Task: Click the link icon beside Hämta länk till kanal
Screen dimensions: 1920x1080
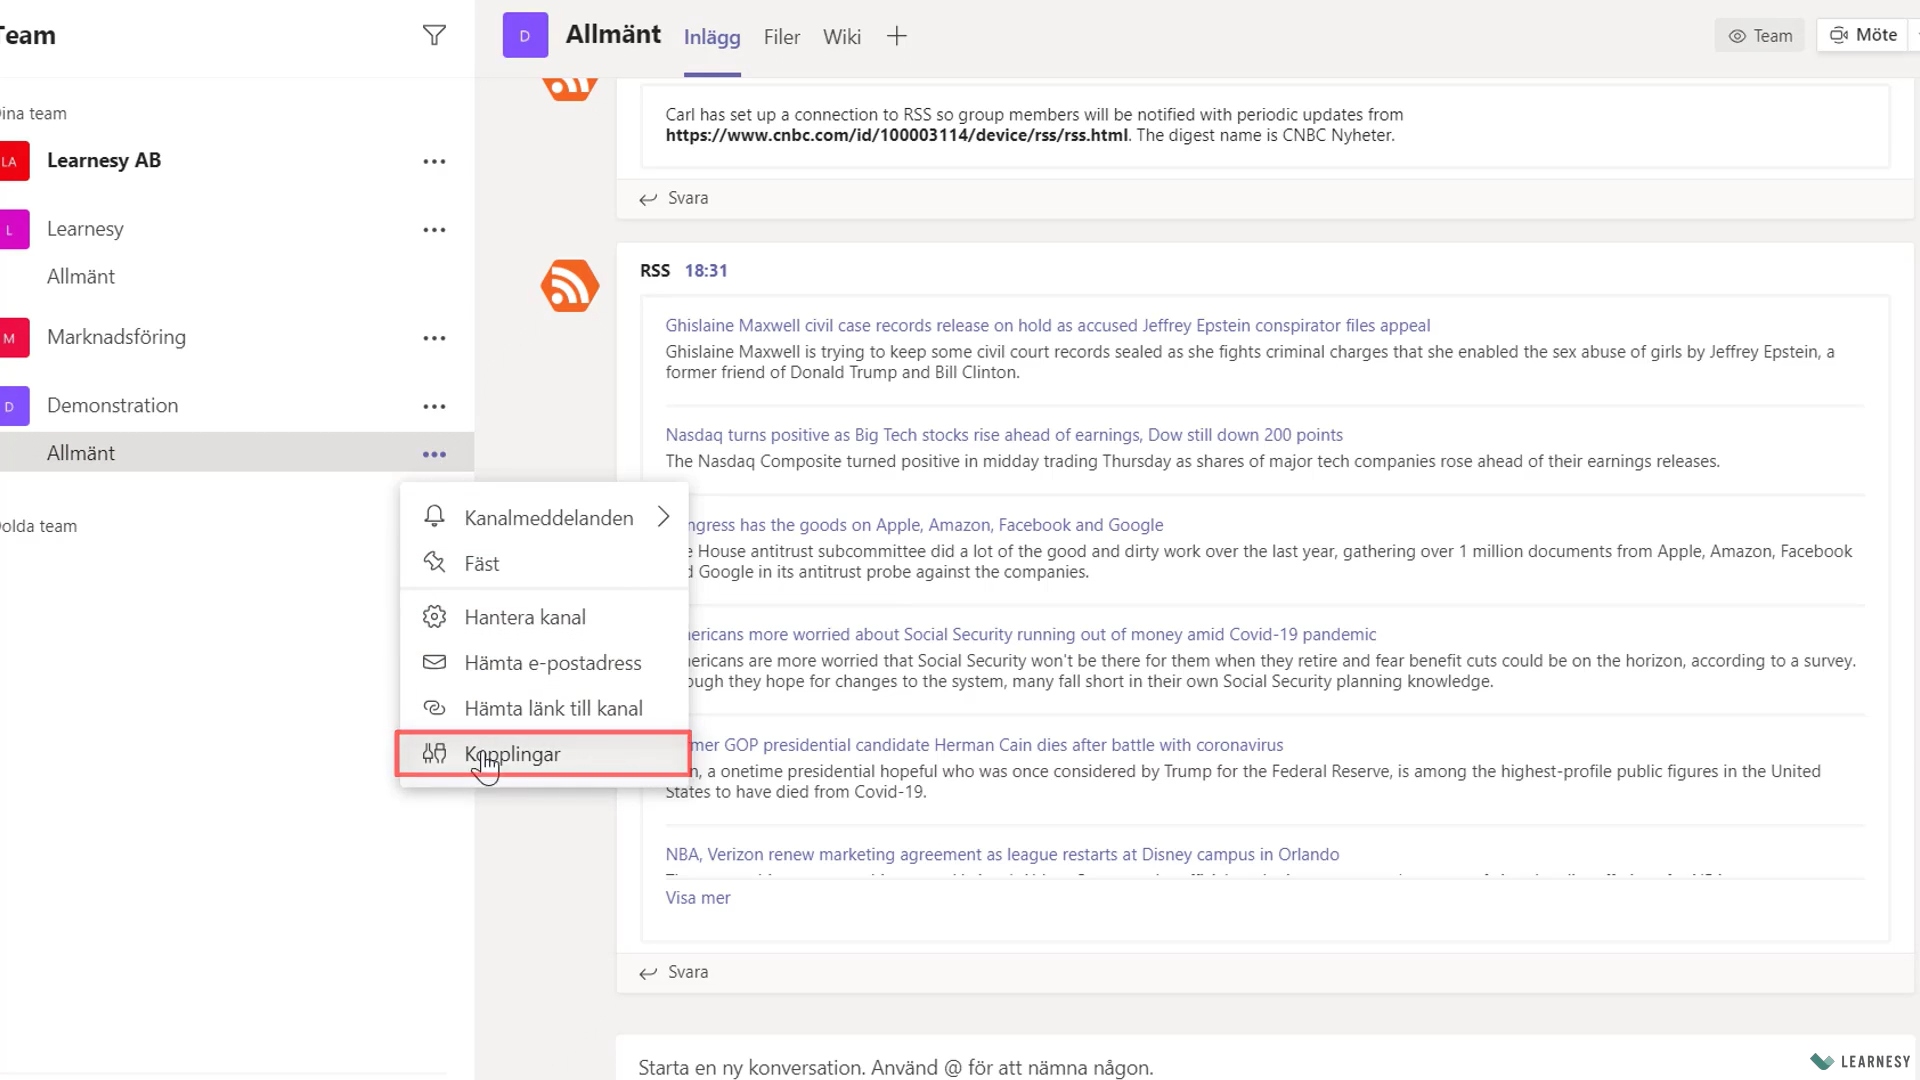Action: pos(434,708)
